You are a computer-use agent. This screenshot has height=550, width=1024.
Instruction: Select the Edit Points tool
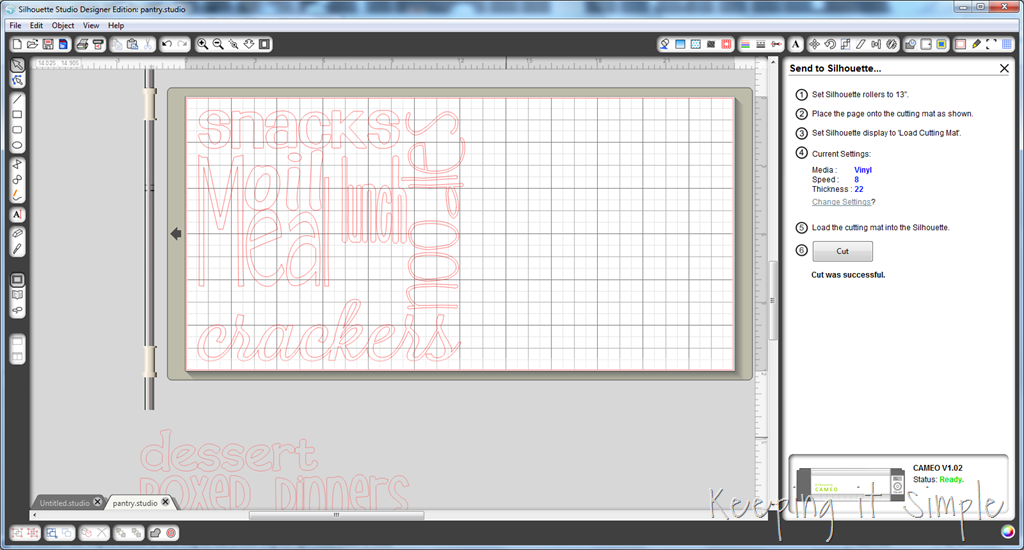click(18, 80)
